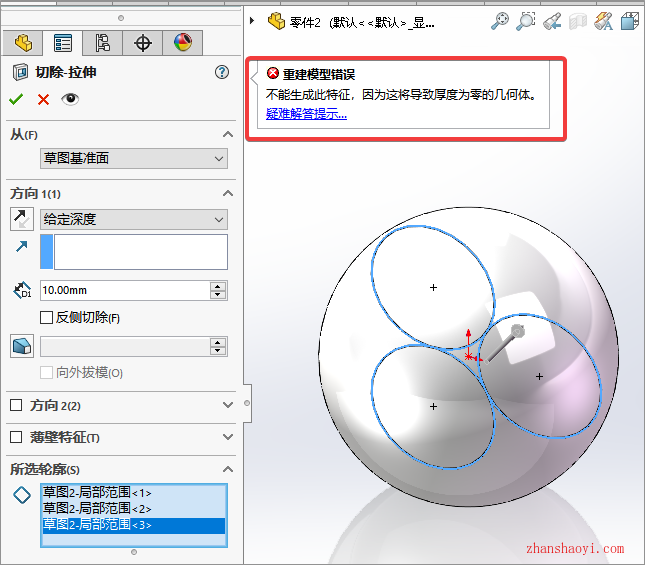645x565 pixels.
Task: Click the 零件2 (默认<<默认>_显... part name
Action: (362, 22)
